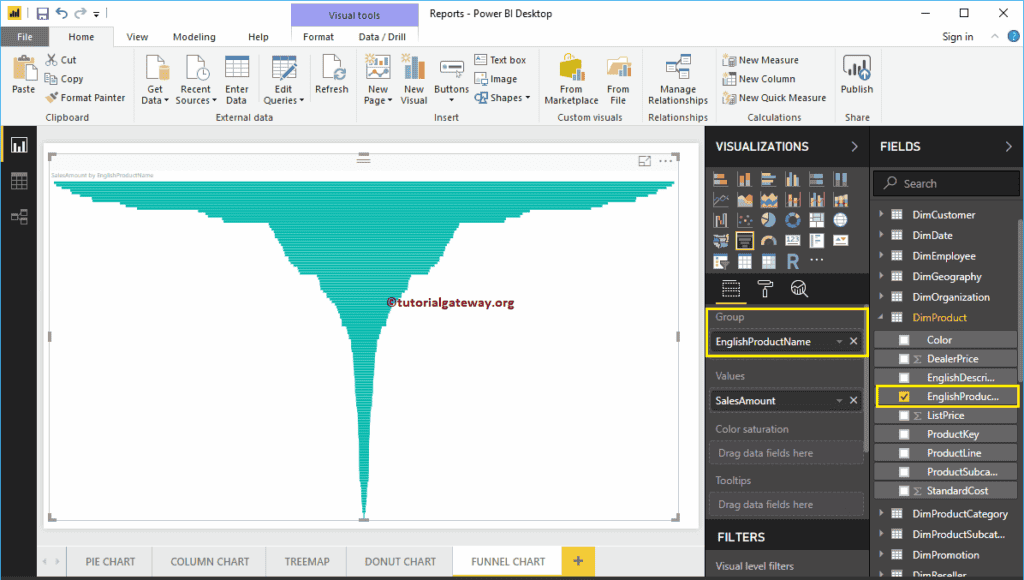Click the Sign in link

click(956, 35)
